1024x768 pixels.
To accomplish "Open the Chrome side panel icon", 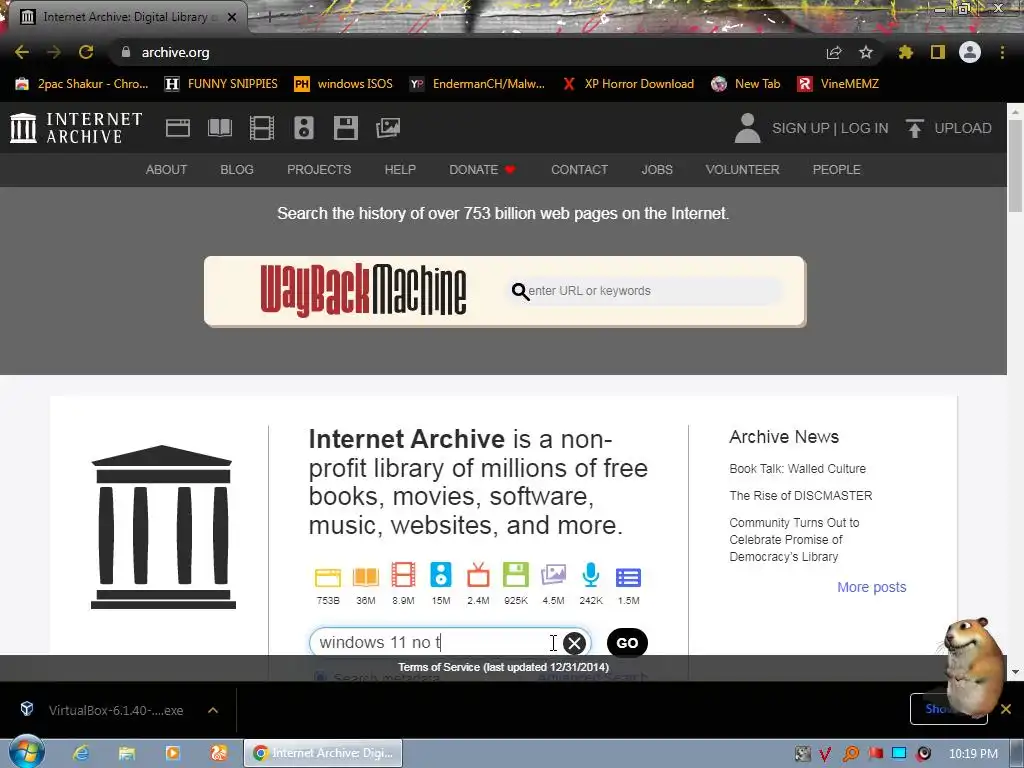I will point(938,52).
